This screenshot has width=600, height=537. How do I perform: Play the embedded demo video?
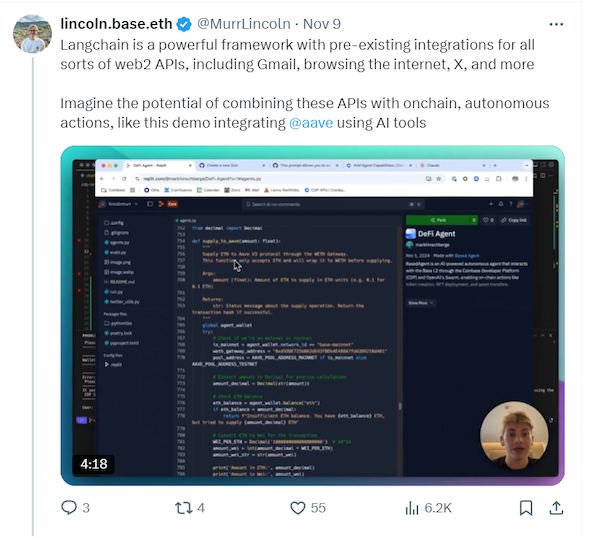pos(312,315)
